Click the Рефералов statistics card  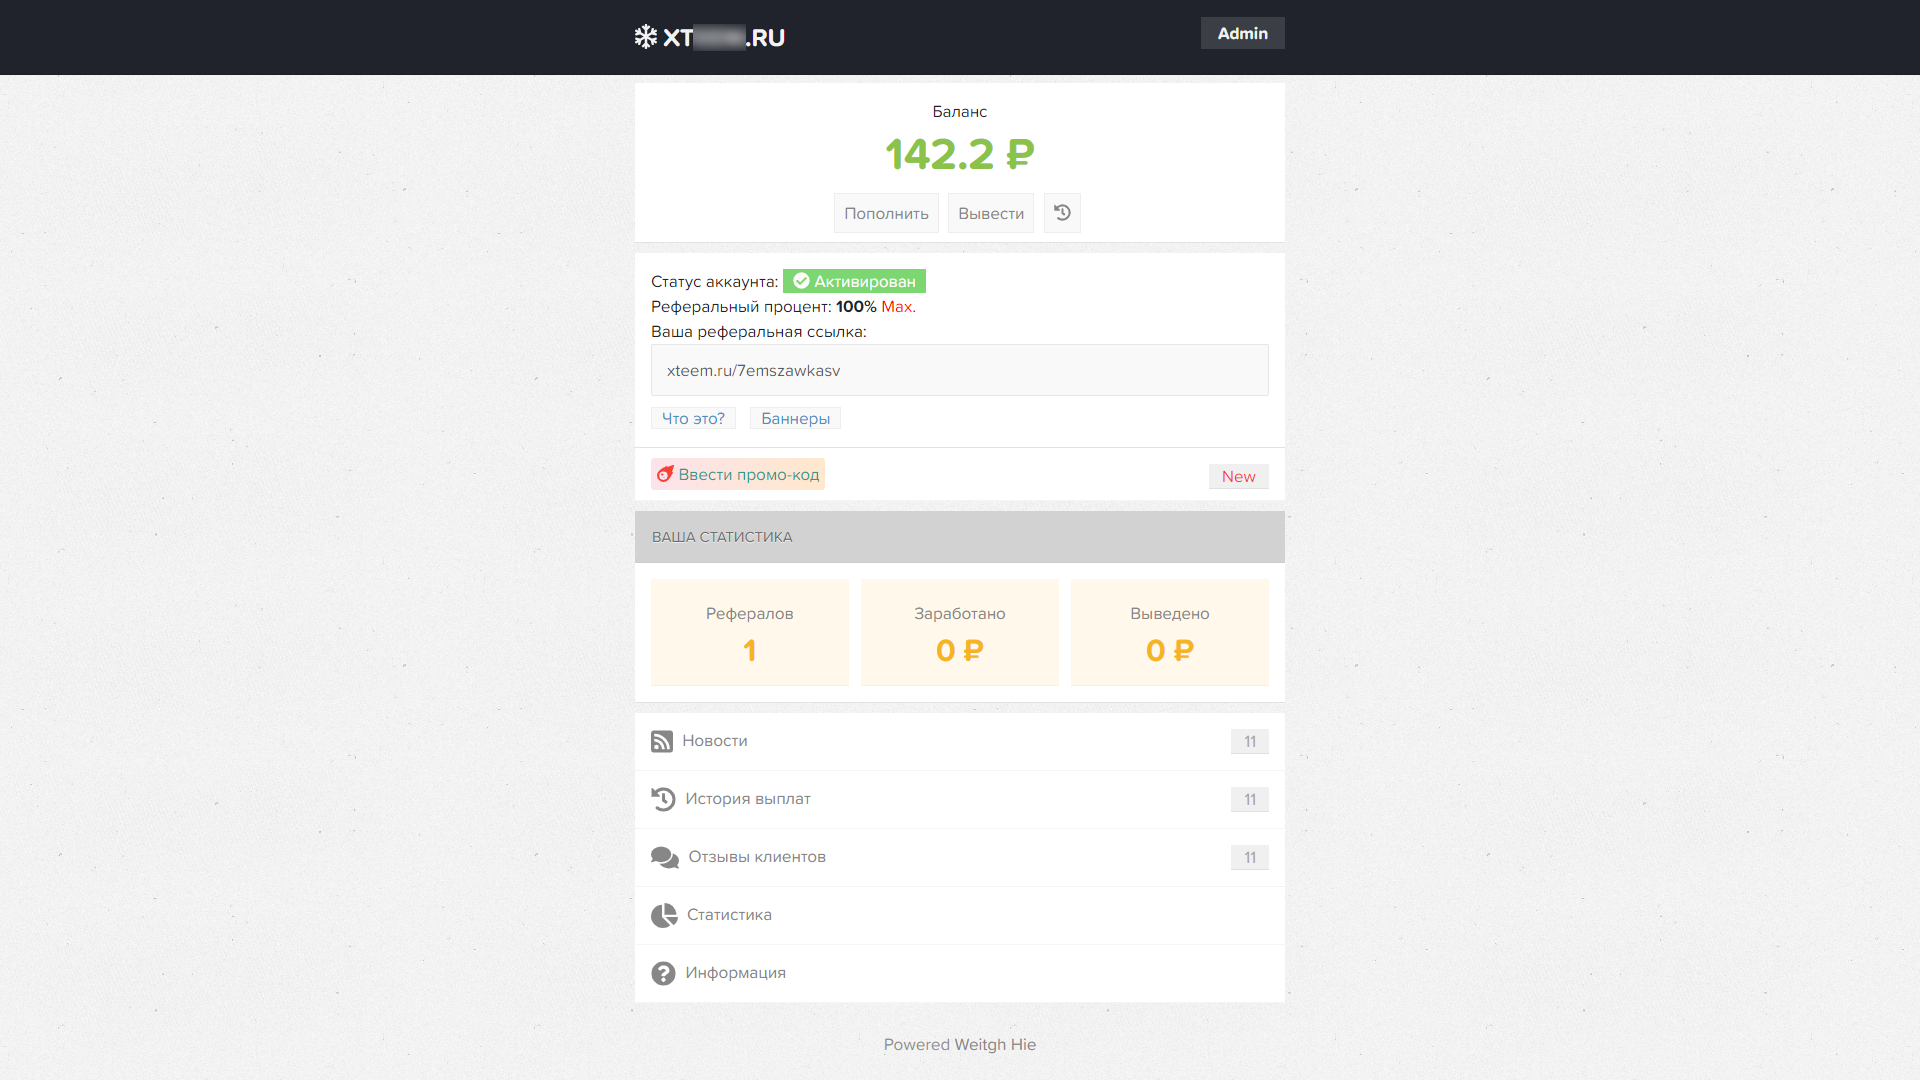749,632
